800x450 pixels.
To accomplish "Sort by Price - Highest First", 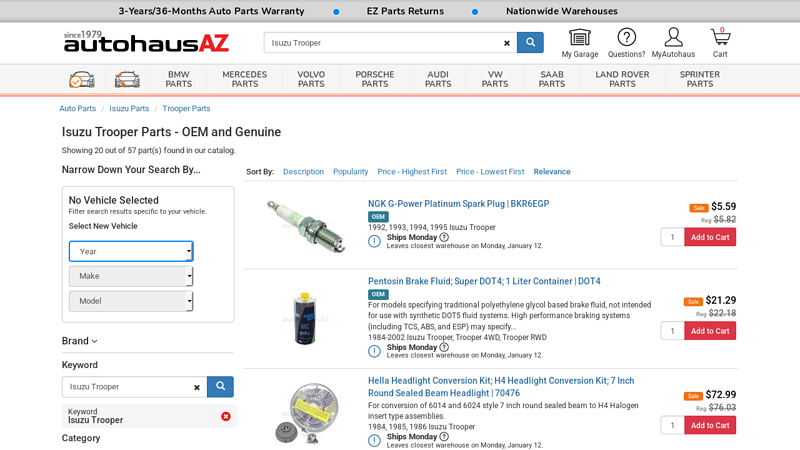I will click(x=412, y=172).
